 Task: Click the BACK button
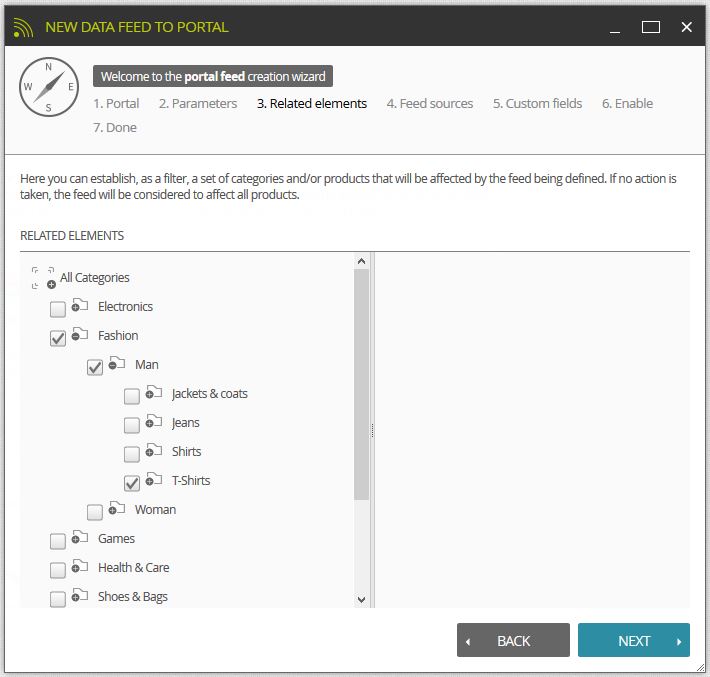coord(513,640)
